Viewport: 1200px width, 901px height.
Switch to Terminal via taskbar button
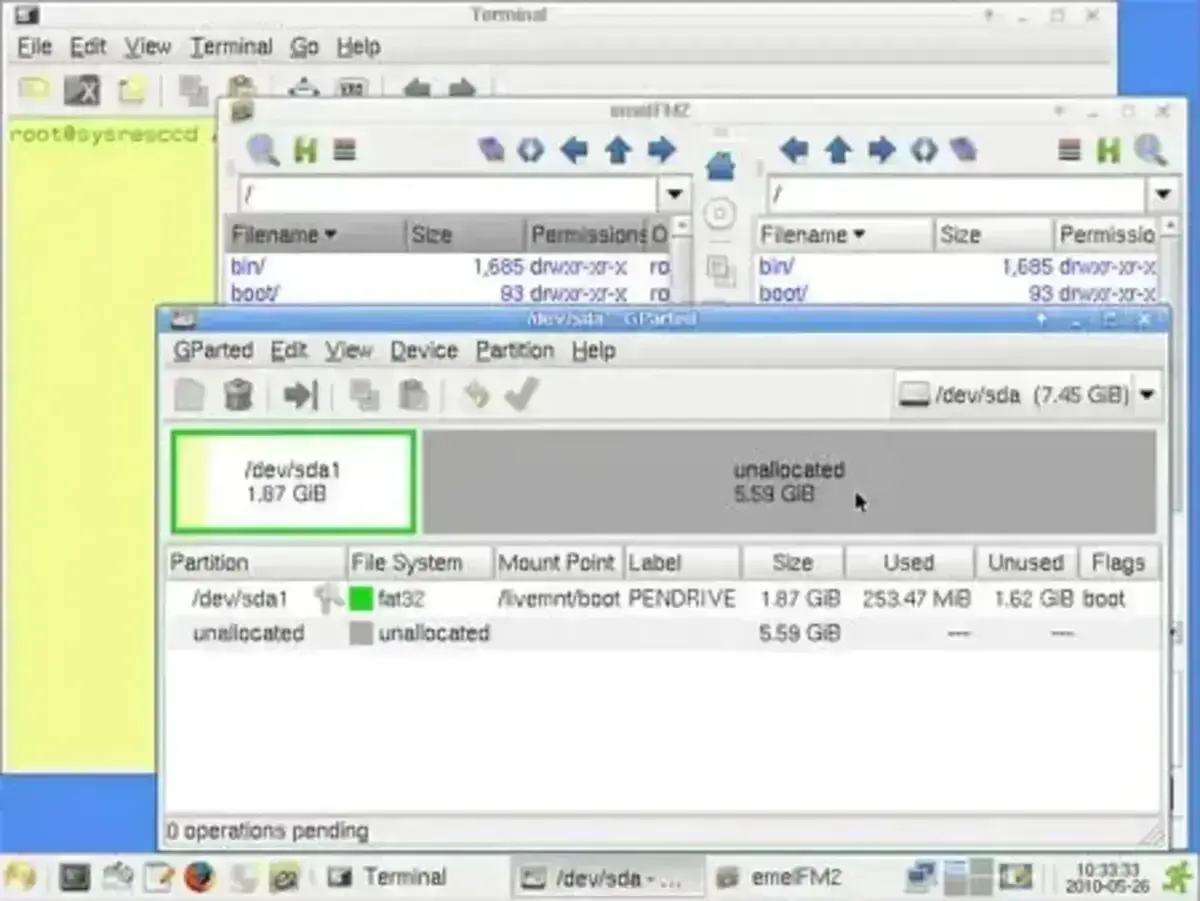click(388, 877)
